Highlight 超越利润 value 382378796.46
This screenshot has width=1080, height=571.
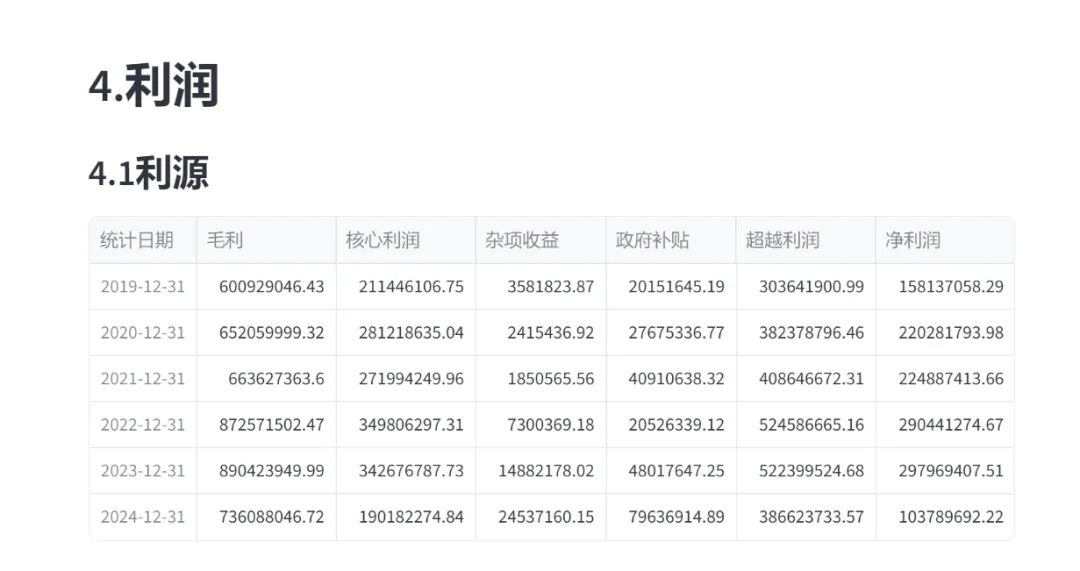point(805,333)
